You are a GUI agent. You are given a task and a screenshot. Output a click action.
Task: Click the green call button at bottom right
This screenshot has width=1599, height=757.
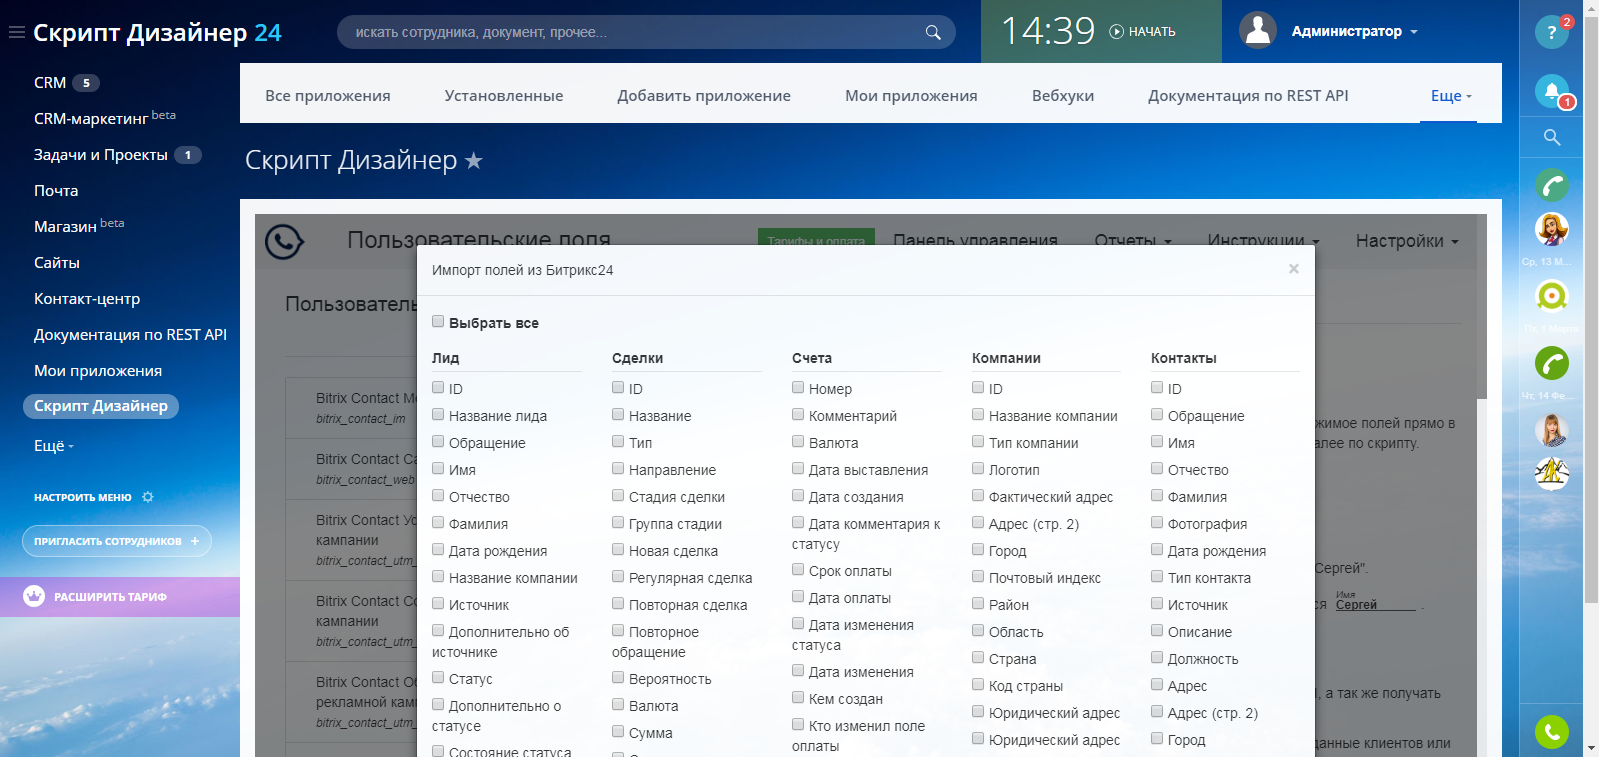1552,733
